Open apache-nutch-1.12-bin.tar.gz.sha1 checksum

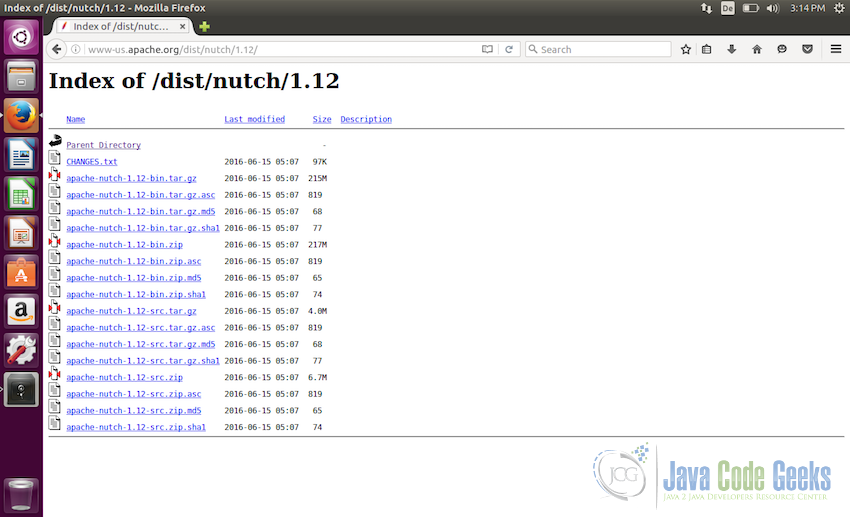(143, 228)
